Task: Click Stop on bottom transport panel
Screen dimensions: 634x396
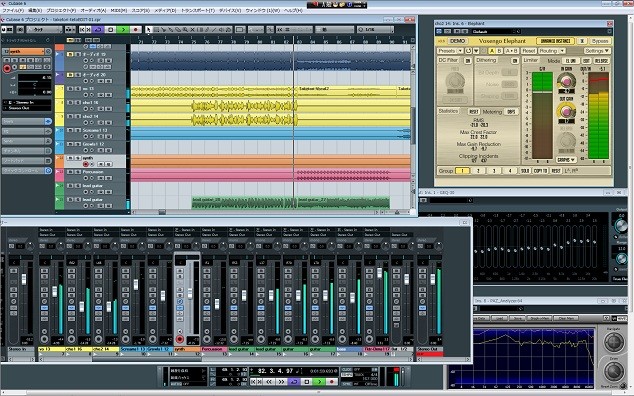Action: (x=306, y=382)
